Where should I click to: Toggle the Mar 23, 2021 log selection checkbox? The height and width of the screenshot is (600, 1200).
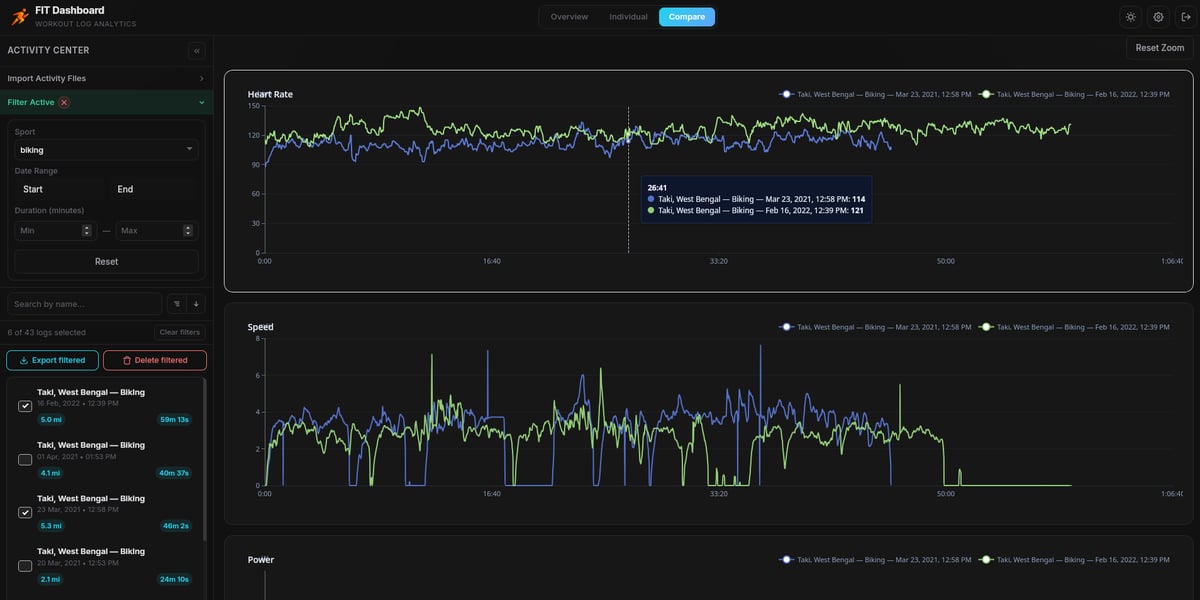point(22,512)
